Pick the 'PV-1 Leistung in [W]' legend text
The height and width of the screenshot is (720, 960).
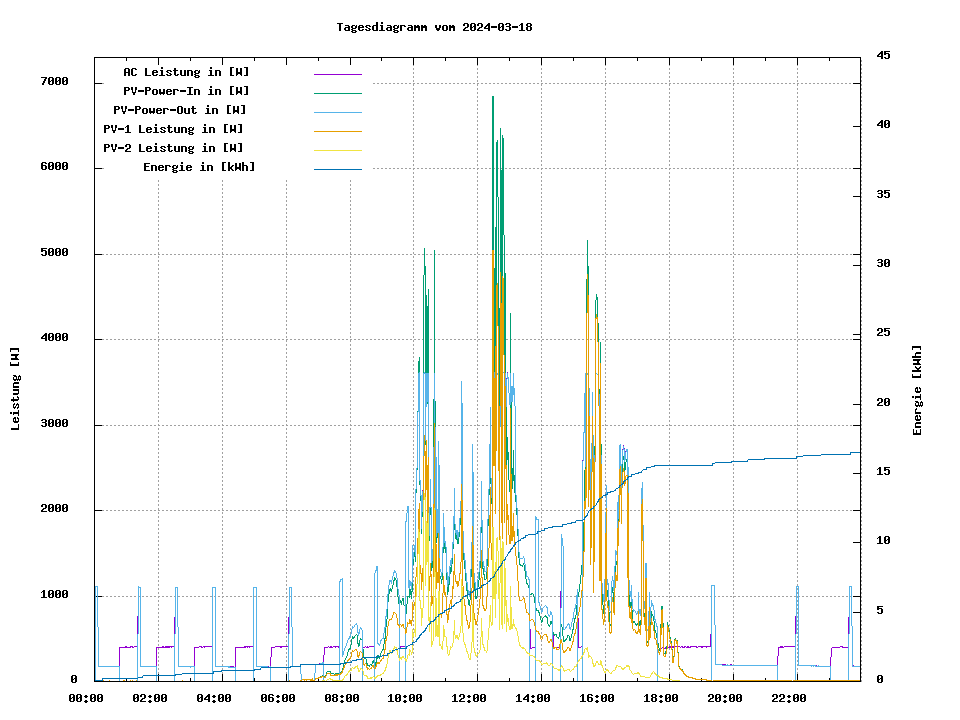[173, 129]
